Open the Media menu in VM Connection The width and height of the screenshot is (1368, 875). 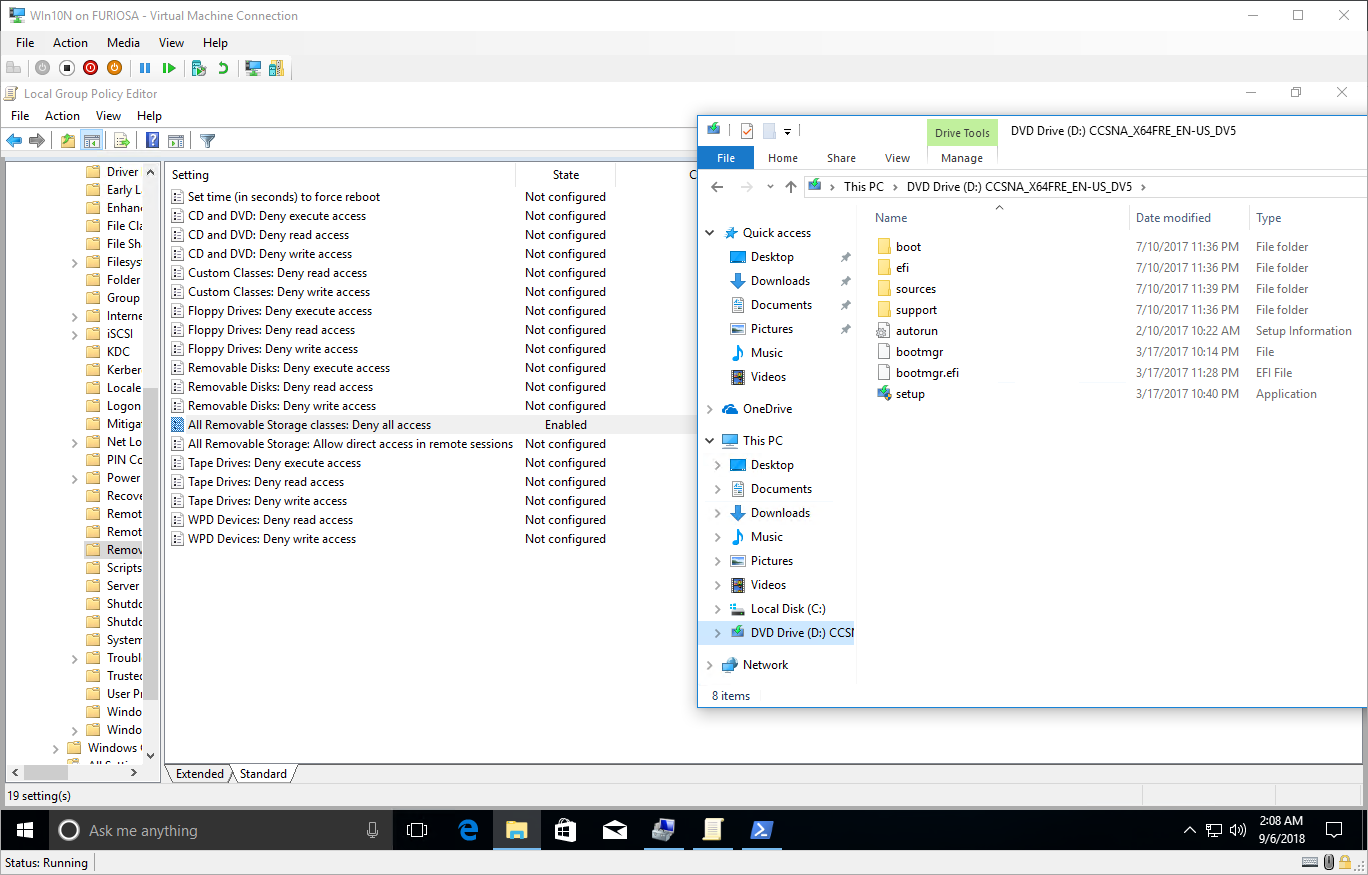(124, 43)
